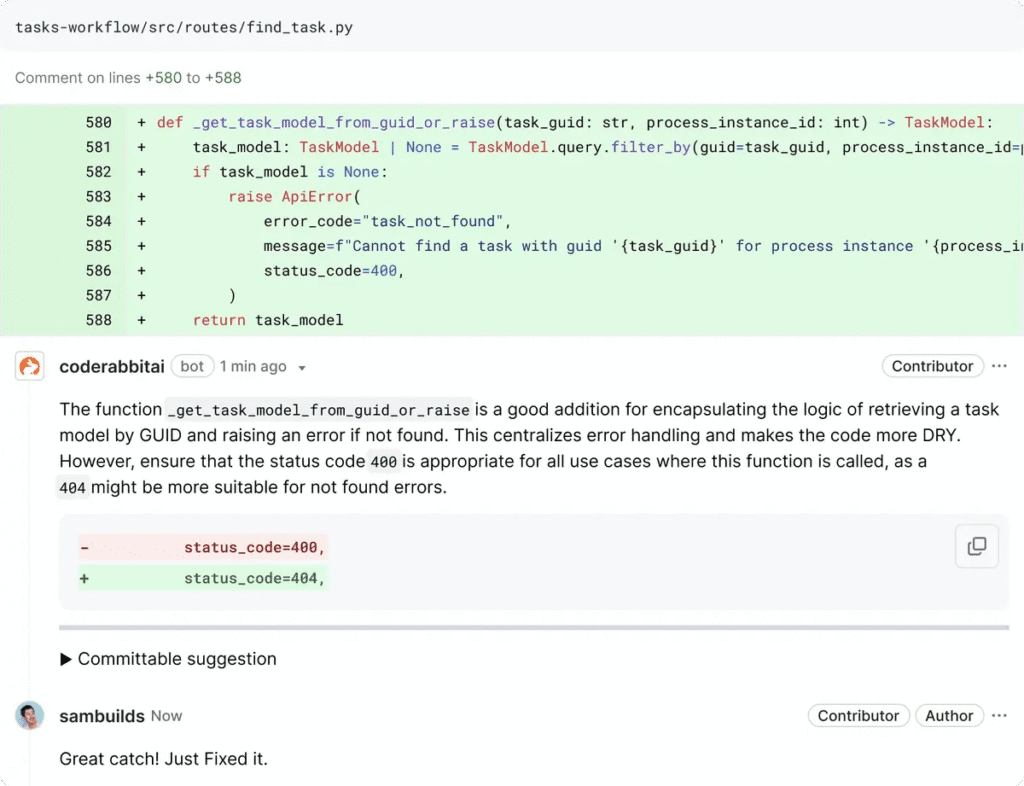The width and height of the screenshot is (1024, 786).
Task: Open the file path find_task.py header
Action: click(184, 27)
